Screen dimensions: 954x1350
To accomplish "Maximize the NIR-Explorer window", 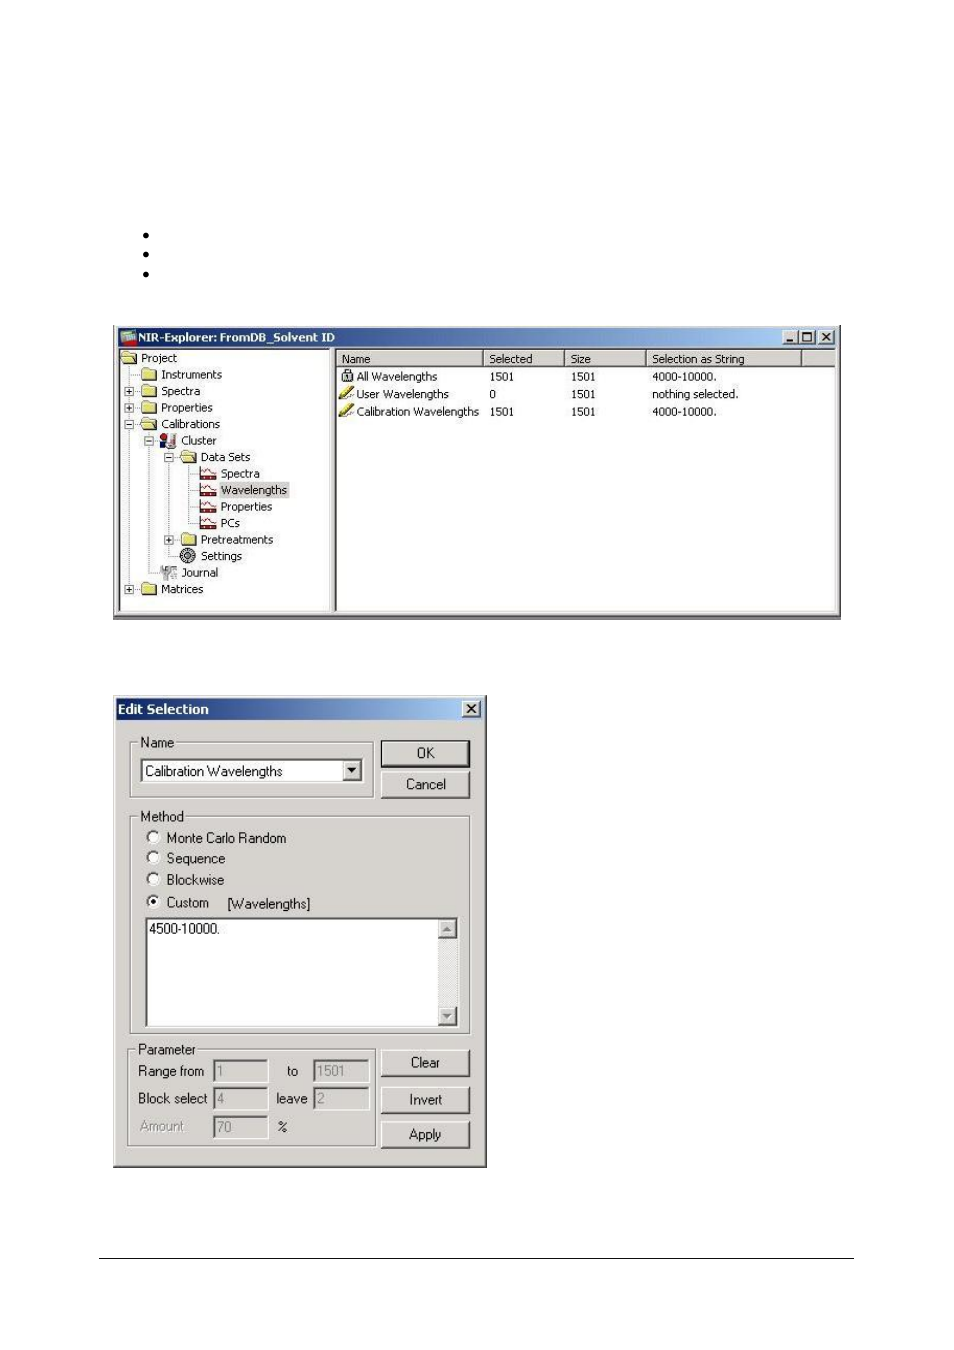I will pos(808,337).
